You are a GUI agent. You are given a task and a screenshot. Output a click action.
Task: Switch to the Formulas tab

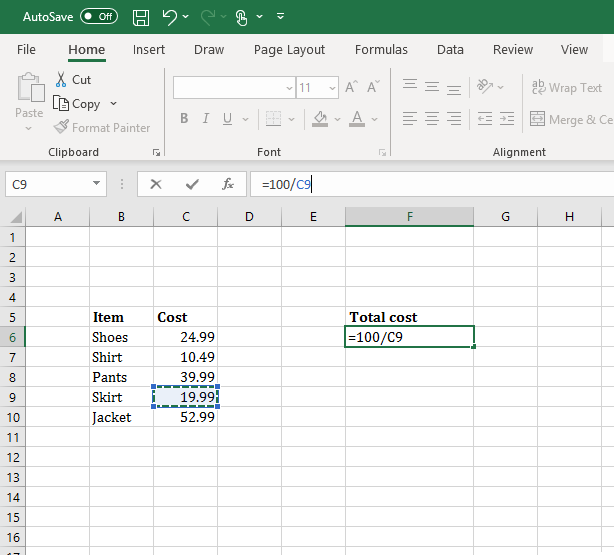[381, 50]
